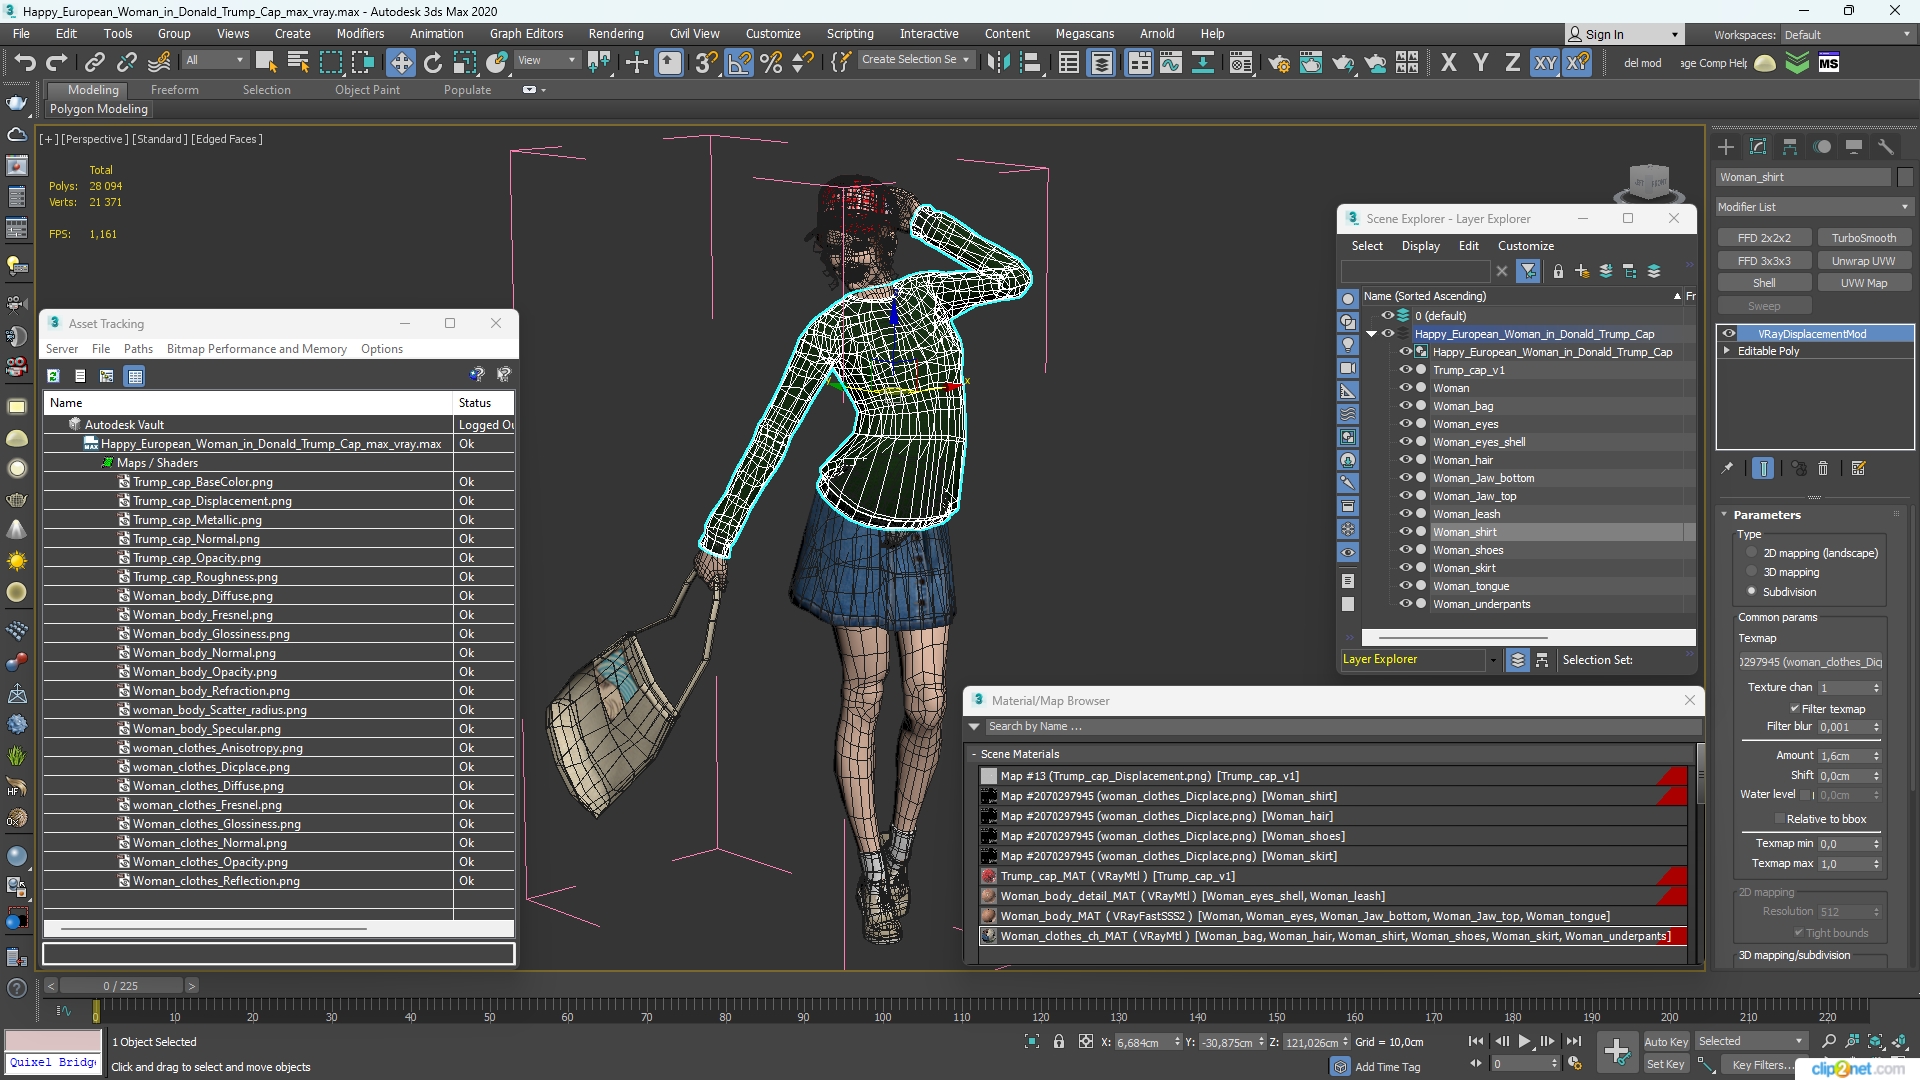Click the Auto Key button
The width and height of the screenshot is (1920, 1080).
pyautogui.click(x=1665, y=1042)
